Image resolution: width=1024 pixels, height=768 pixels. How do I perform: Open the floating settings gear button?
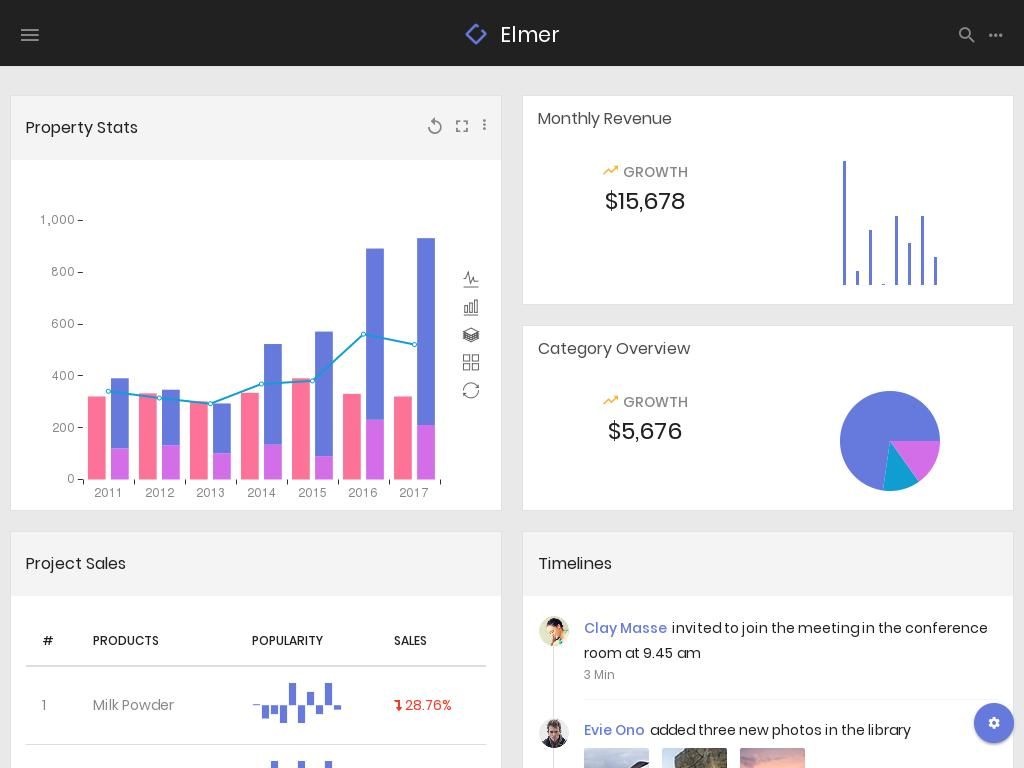pos(994,723)
